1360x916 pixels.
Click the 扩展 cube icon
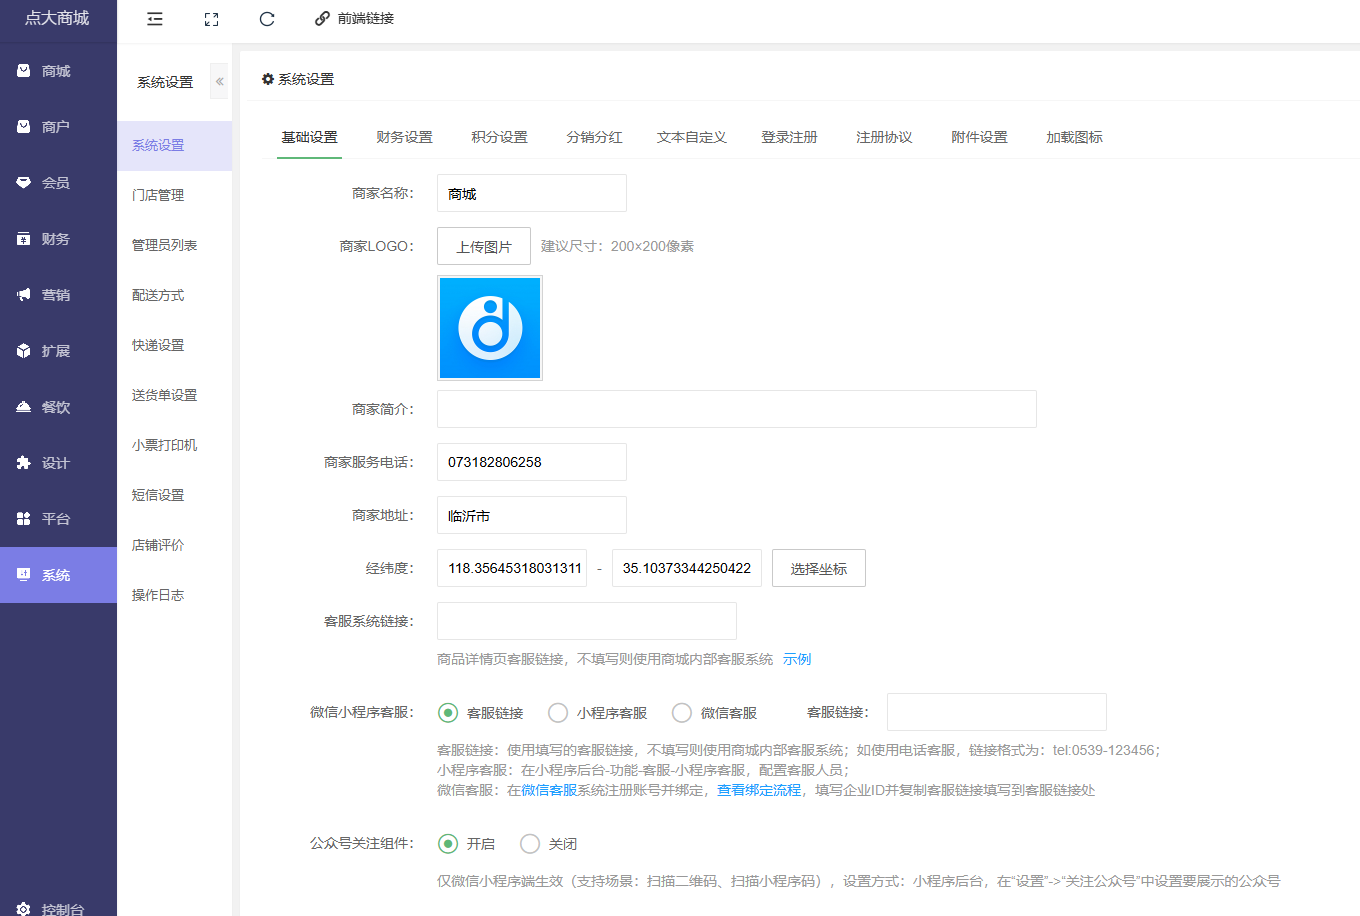tap(24, 351)
